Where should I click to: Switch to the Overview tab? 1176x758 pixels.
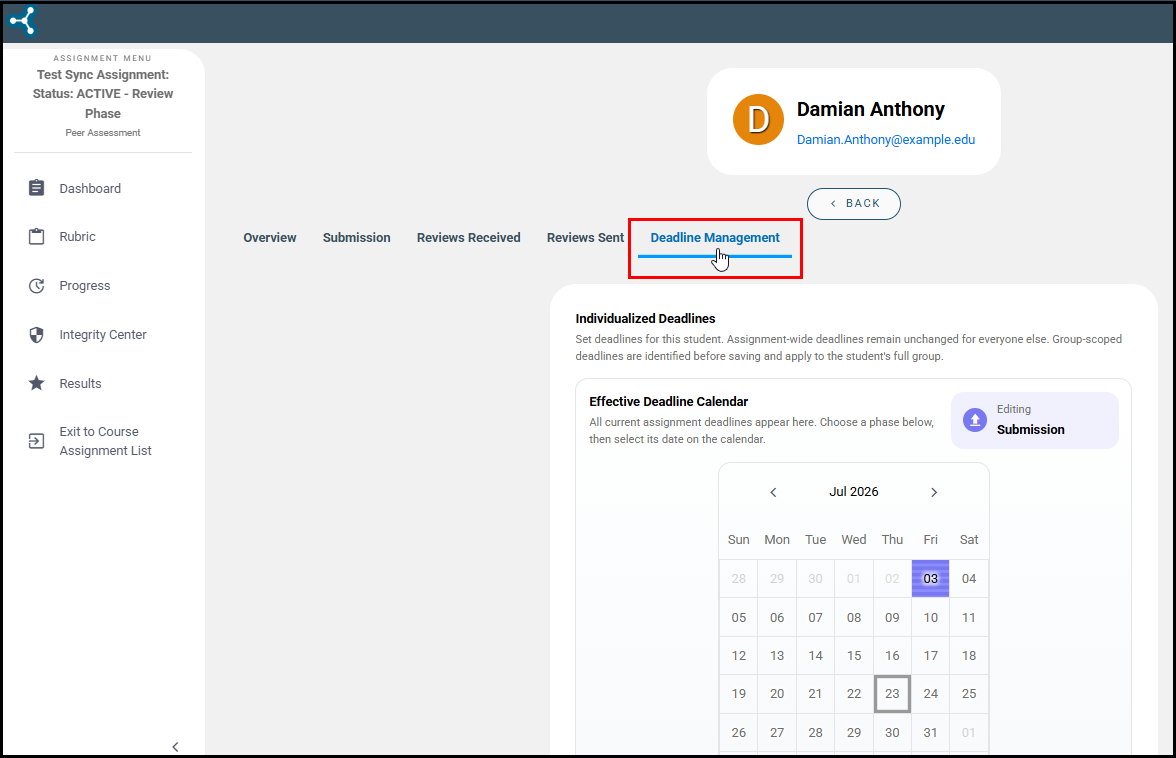pos(270,238)
